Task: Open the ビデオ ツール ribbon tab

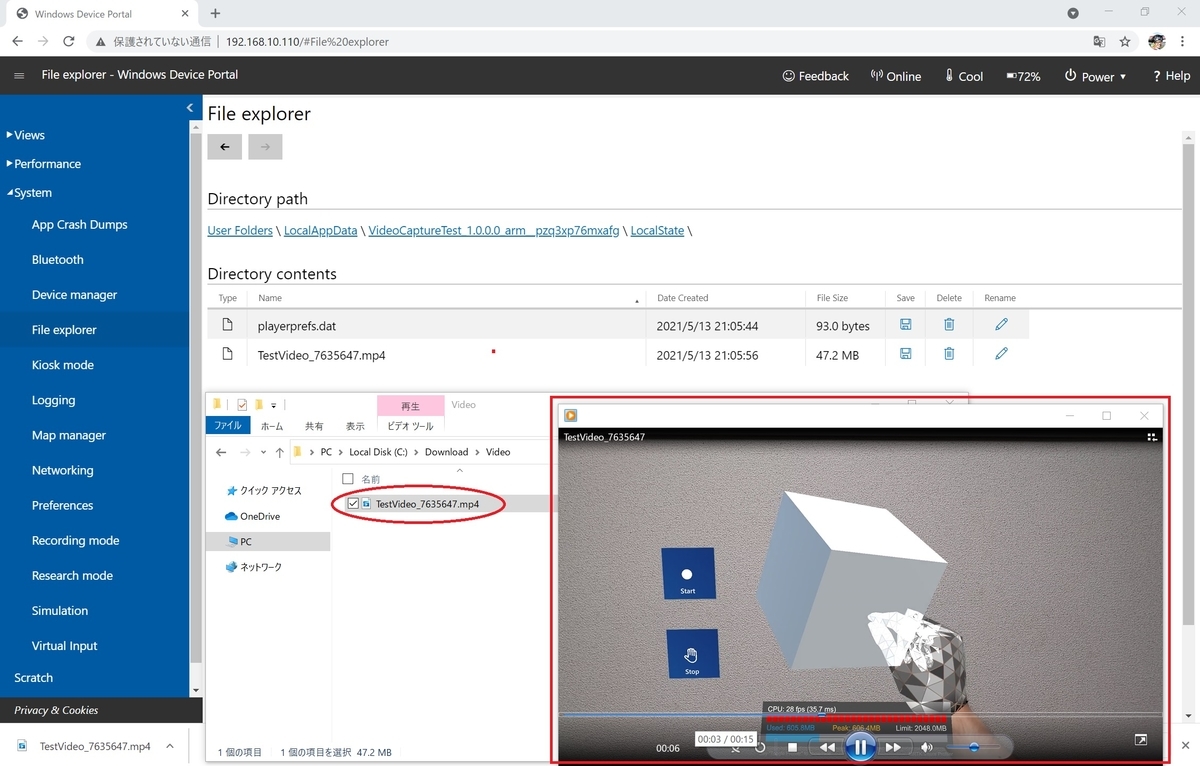Action: (x=410, y=426)
